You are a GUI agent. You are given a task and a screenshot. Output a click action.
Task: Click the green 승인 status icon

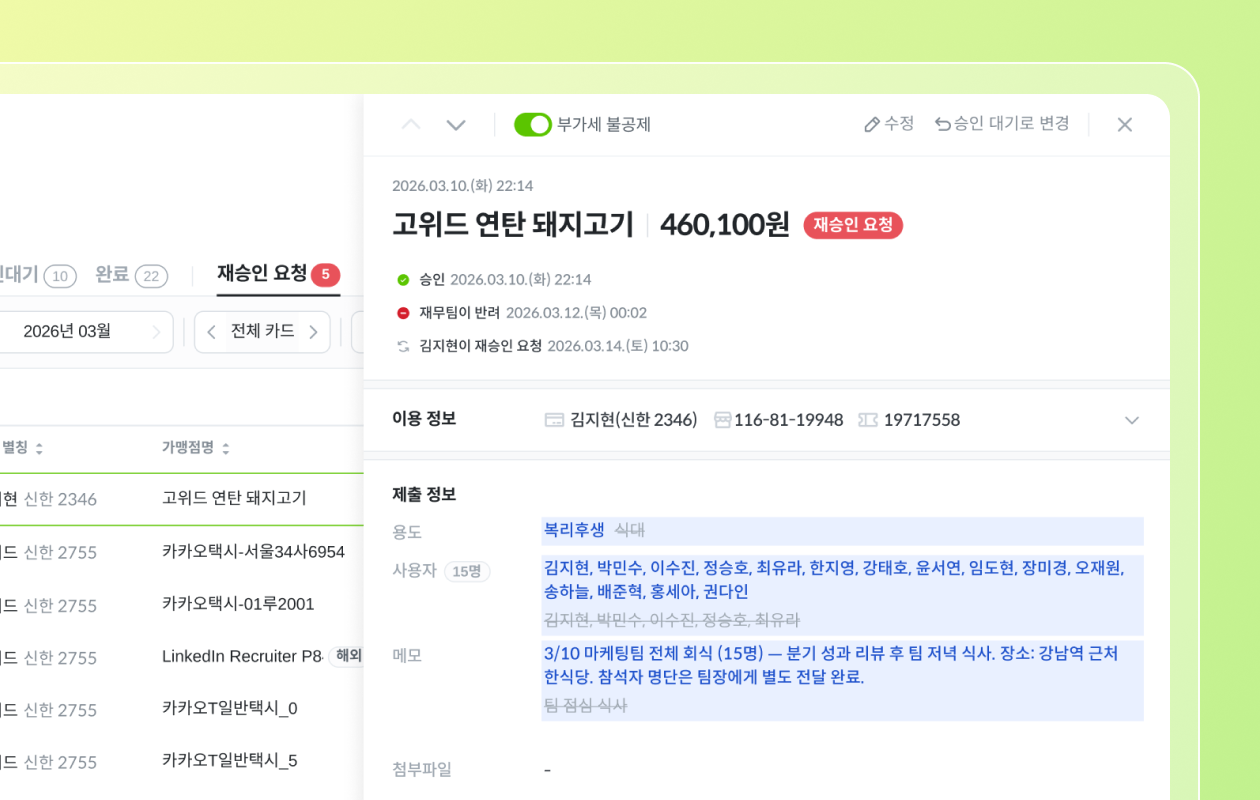[403, 280]
